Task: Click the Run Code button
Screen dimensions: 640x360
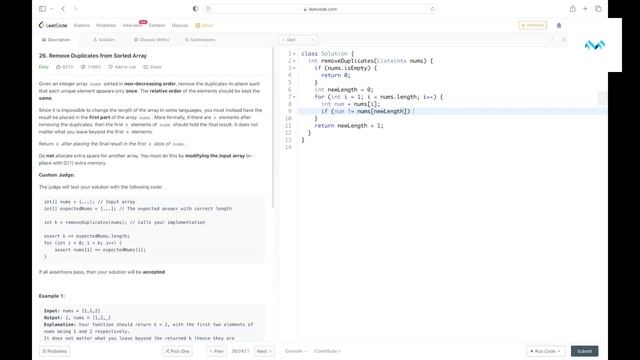Action: [x=545, y=351]
